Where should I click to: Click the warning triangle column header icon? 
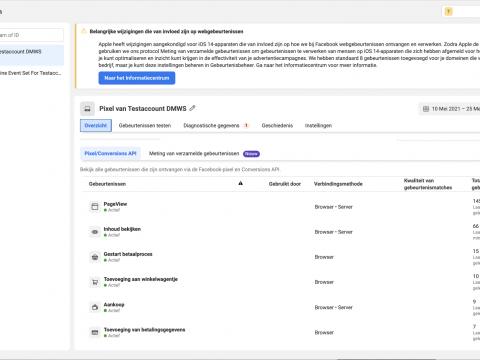click(x=240, y=183)
